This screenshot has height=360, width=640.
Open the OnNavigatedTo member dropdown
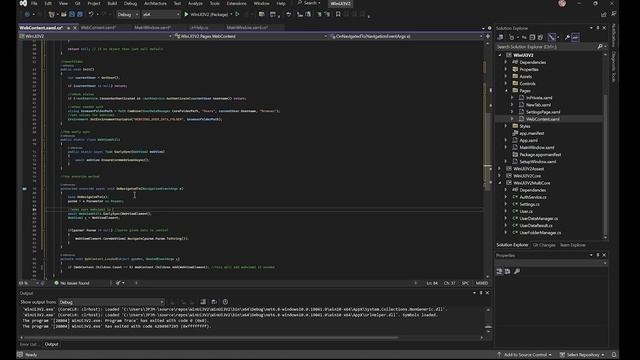[406, 36]
